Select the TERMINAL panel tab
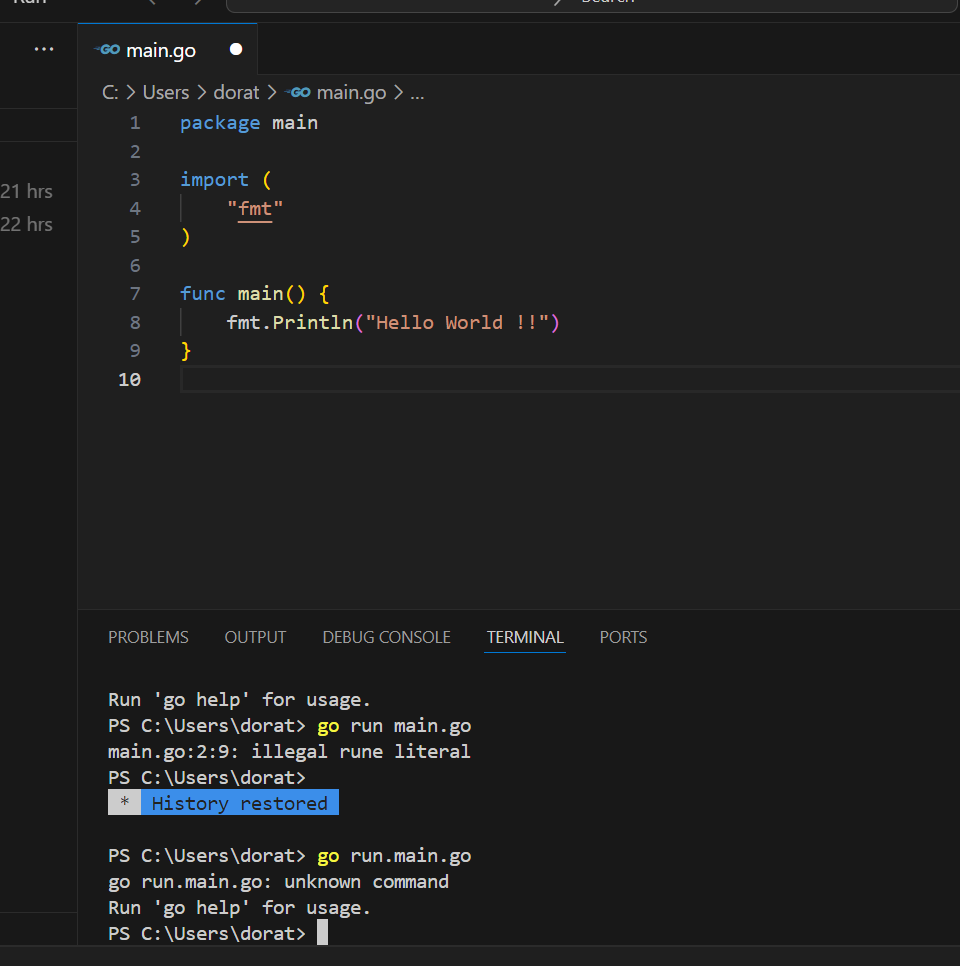This screenshot has height=966, width=960. pos(525,637)
